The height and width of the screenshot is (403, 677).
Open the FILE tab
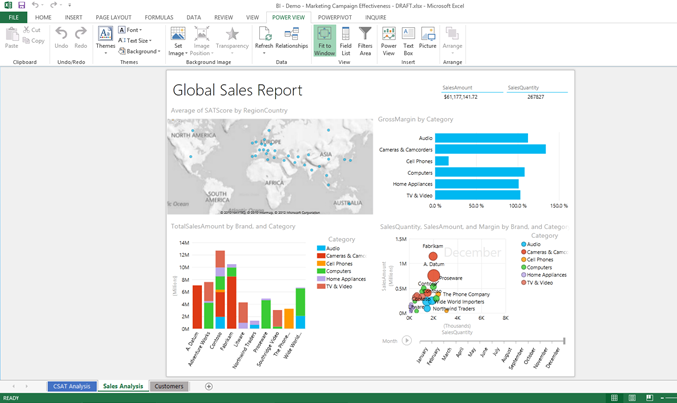[13, 17]
